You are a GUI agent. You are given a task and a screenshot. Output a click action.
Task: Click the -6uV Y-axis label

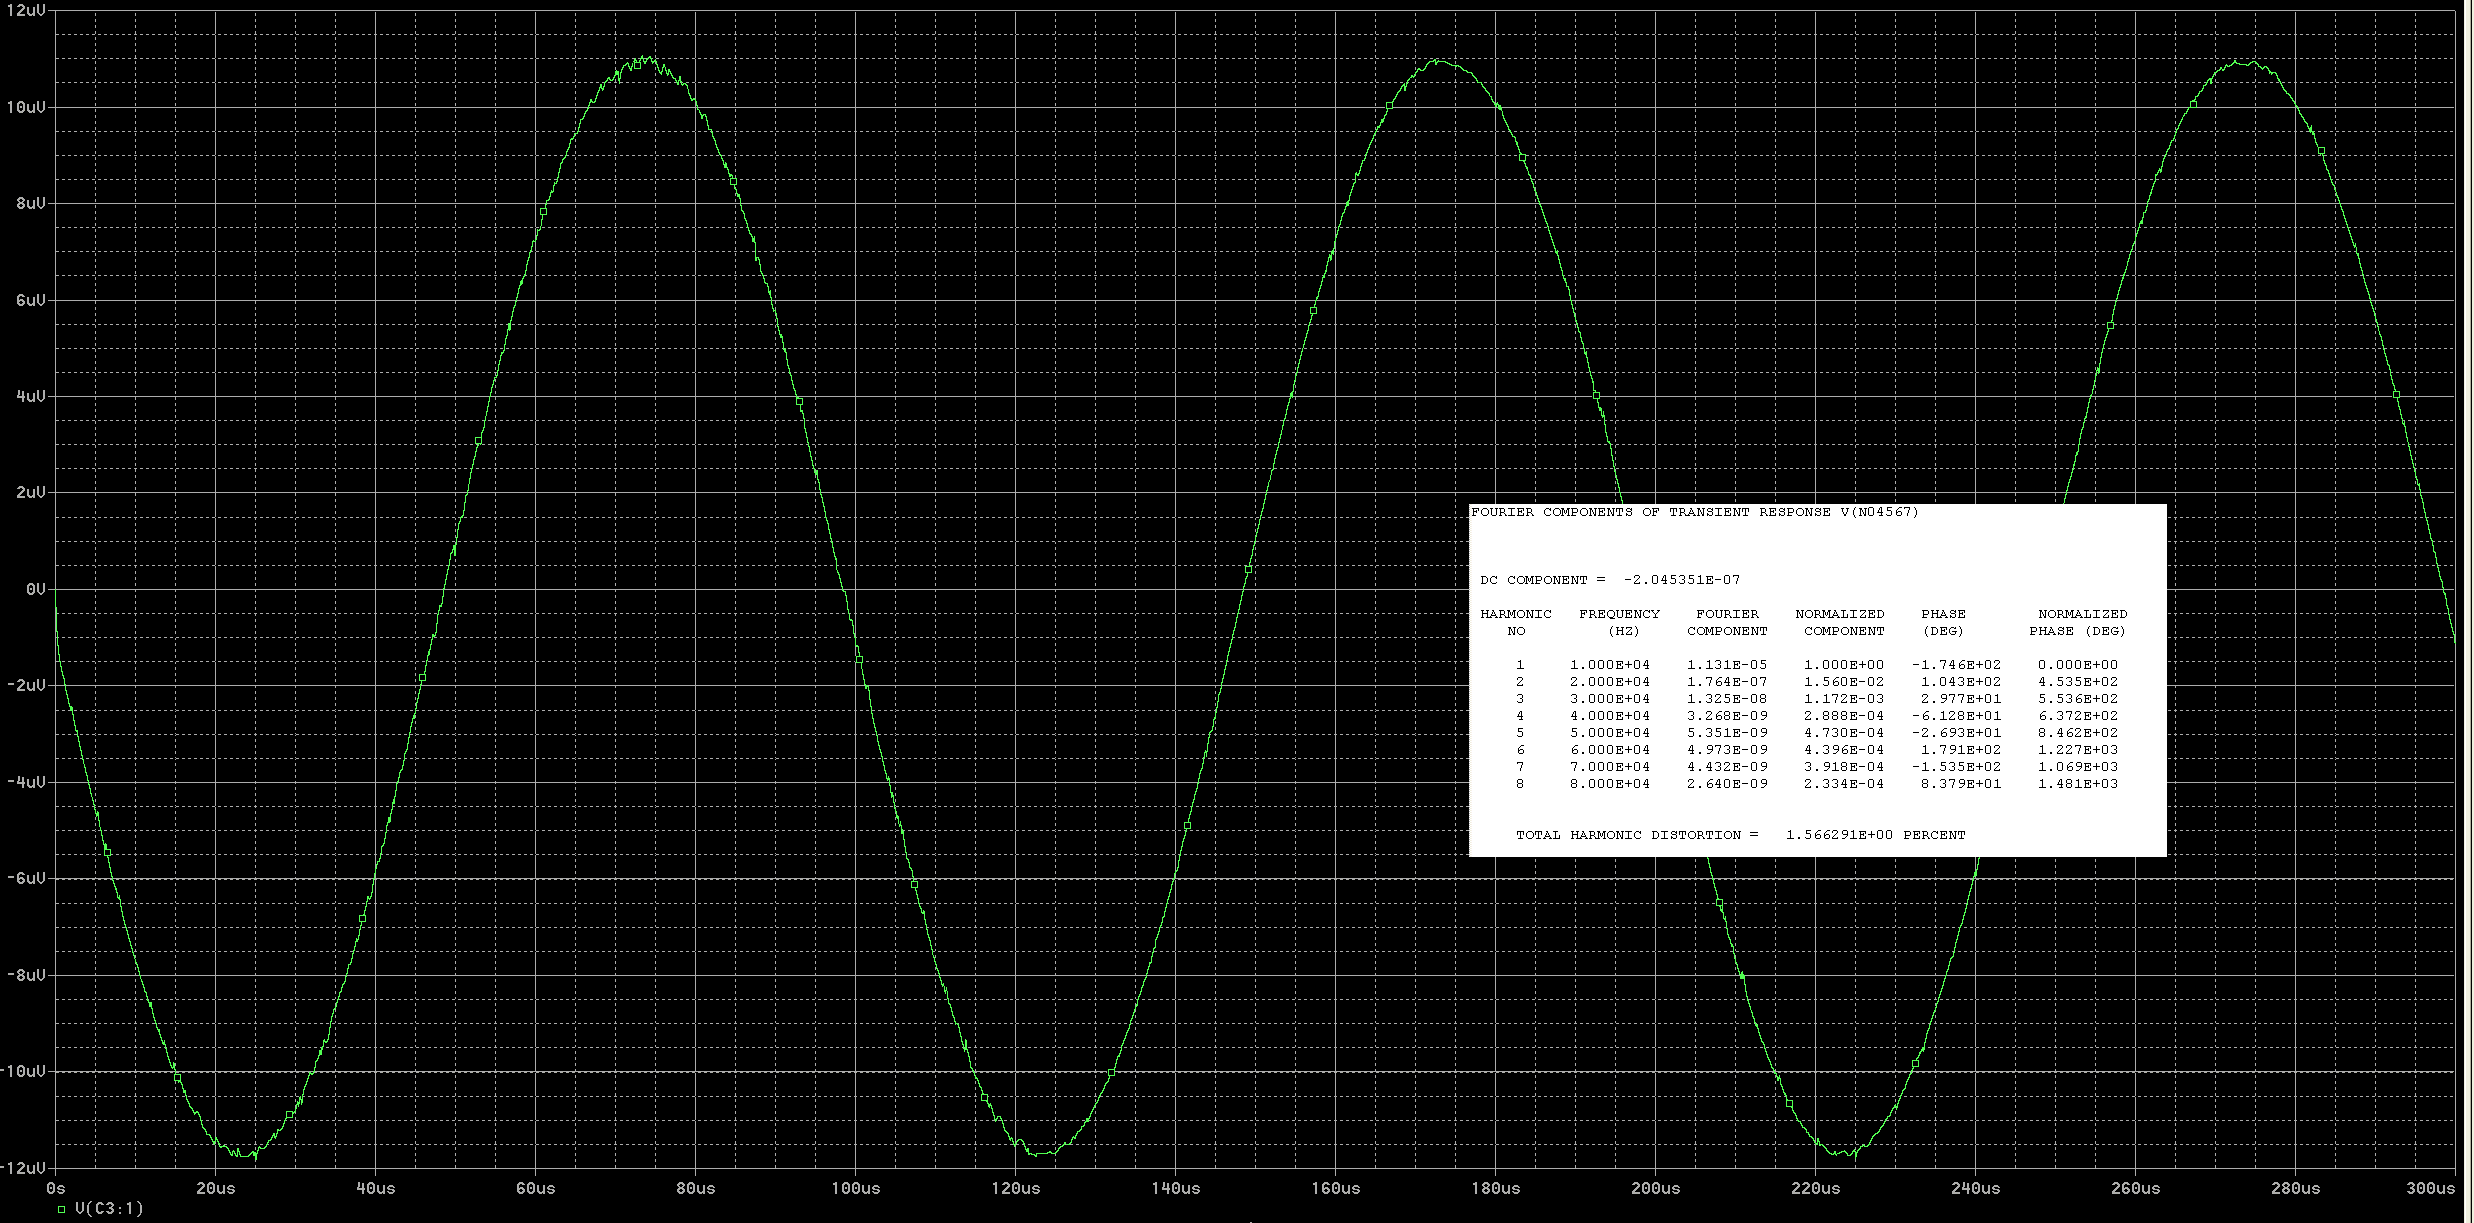(28, 878)
